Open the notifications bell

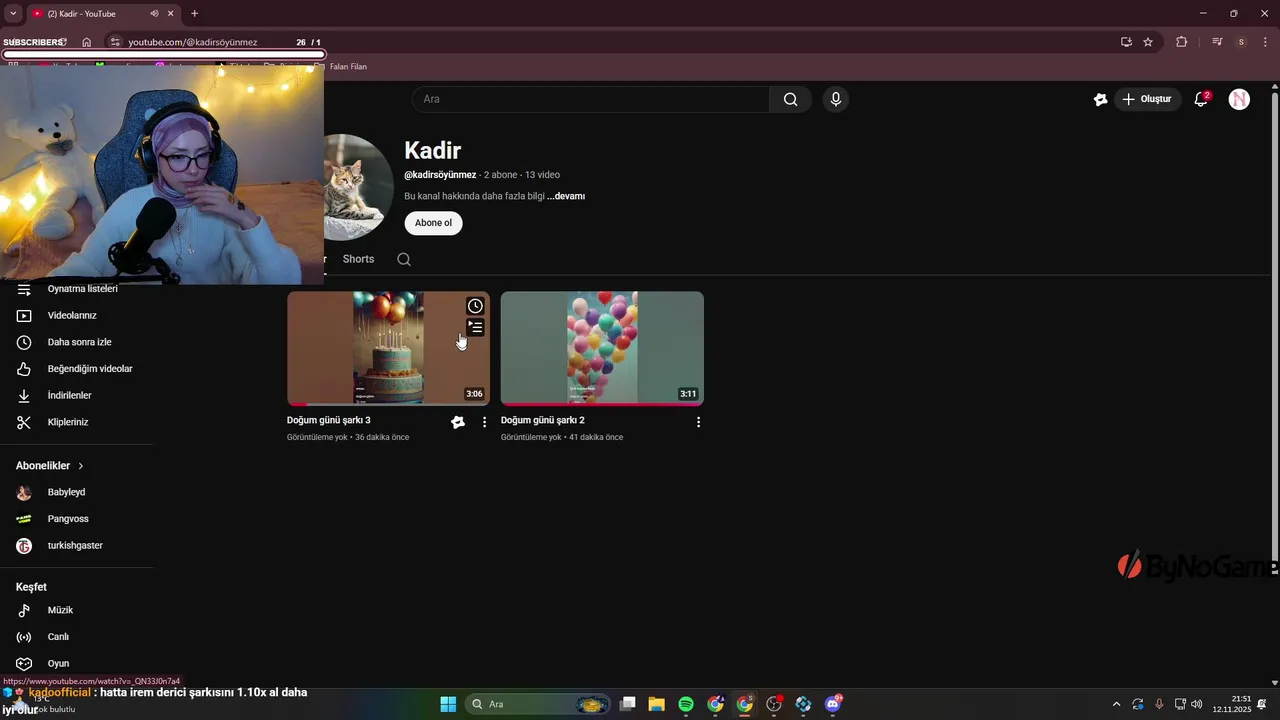[1202, 99]
